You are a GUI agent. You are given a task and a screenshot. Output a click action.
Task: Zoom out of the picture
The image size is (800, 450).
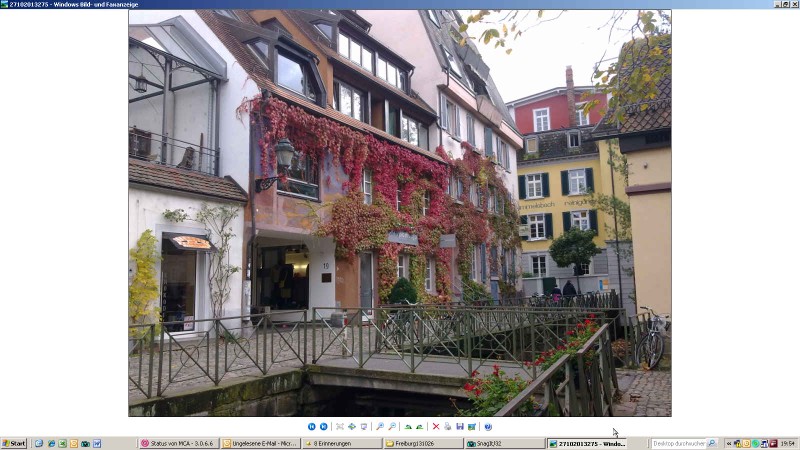pos(392,427)
